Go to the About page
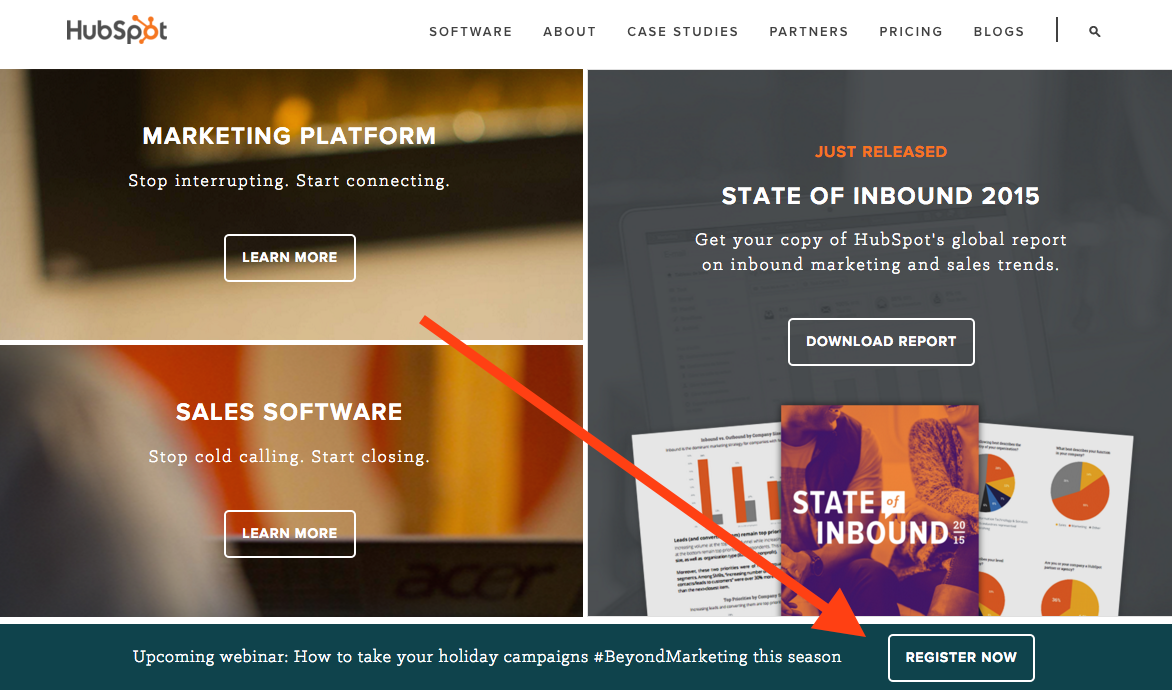The image size is (1172, 690). (570, 31)
